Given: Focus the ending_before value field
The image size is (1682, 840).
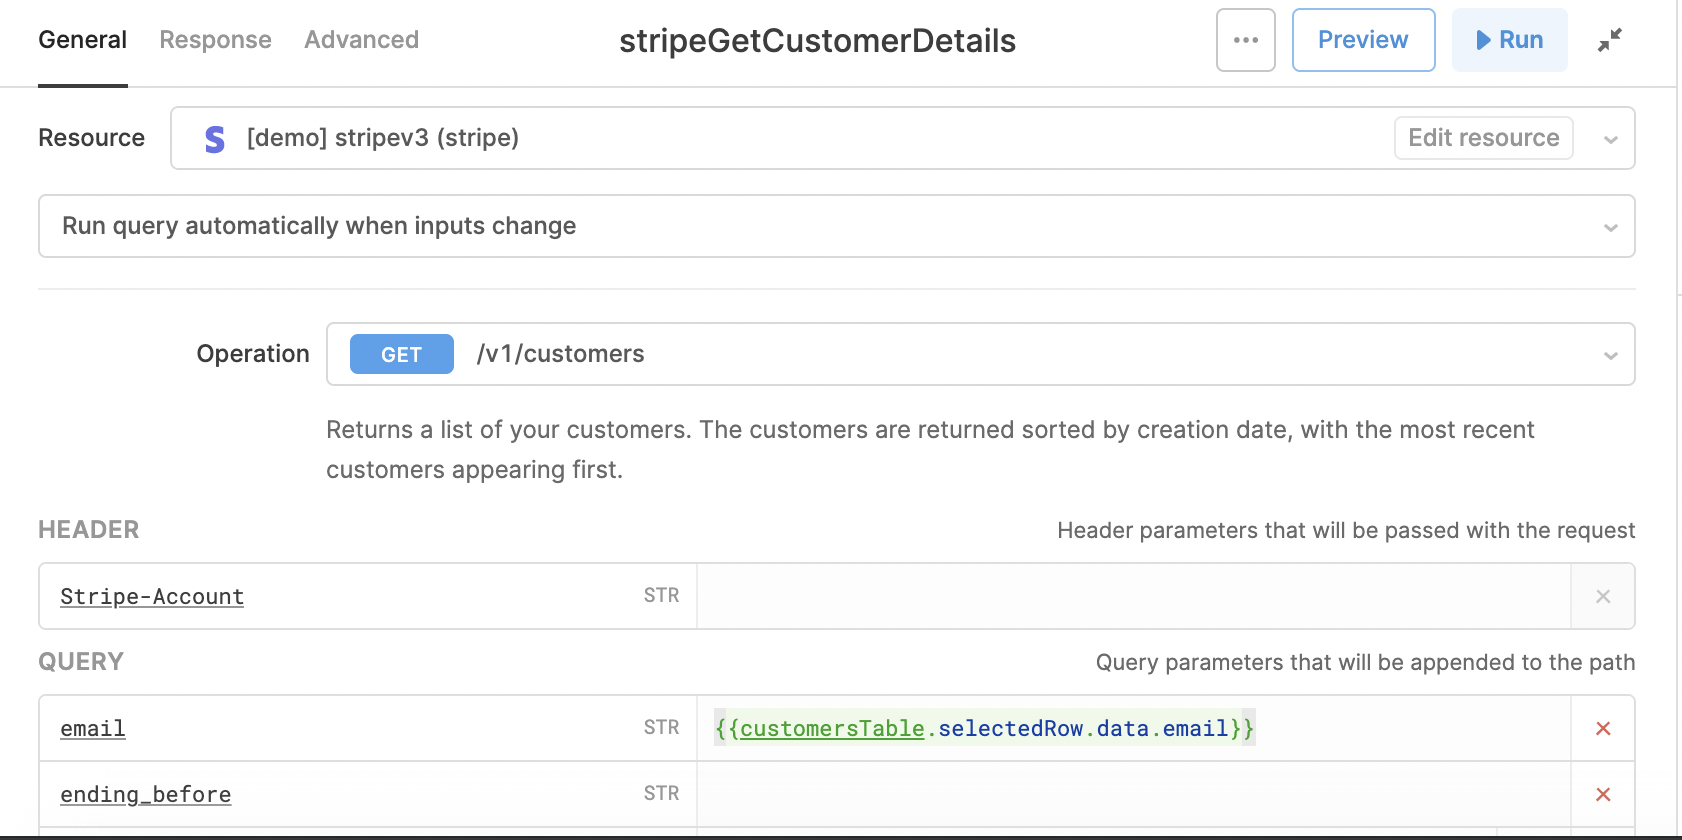Looking at the screenshot, I should coord(1134,794).
